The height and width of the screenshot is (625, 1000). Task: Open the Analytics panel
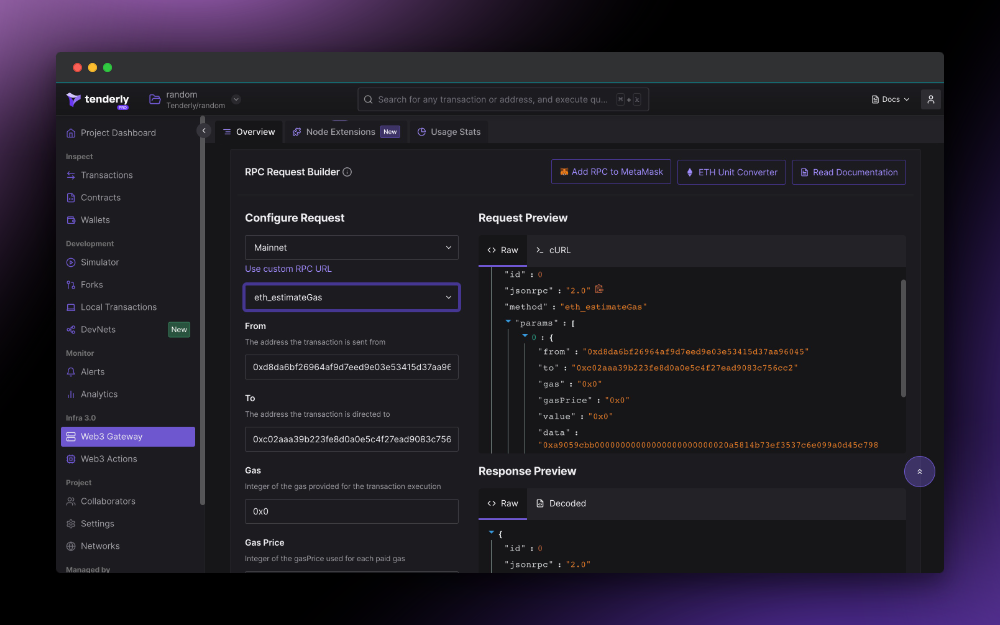98,396
